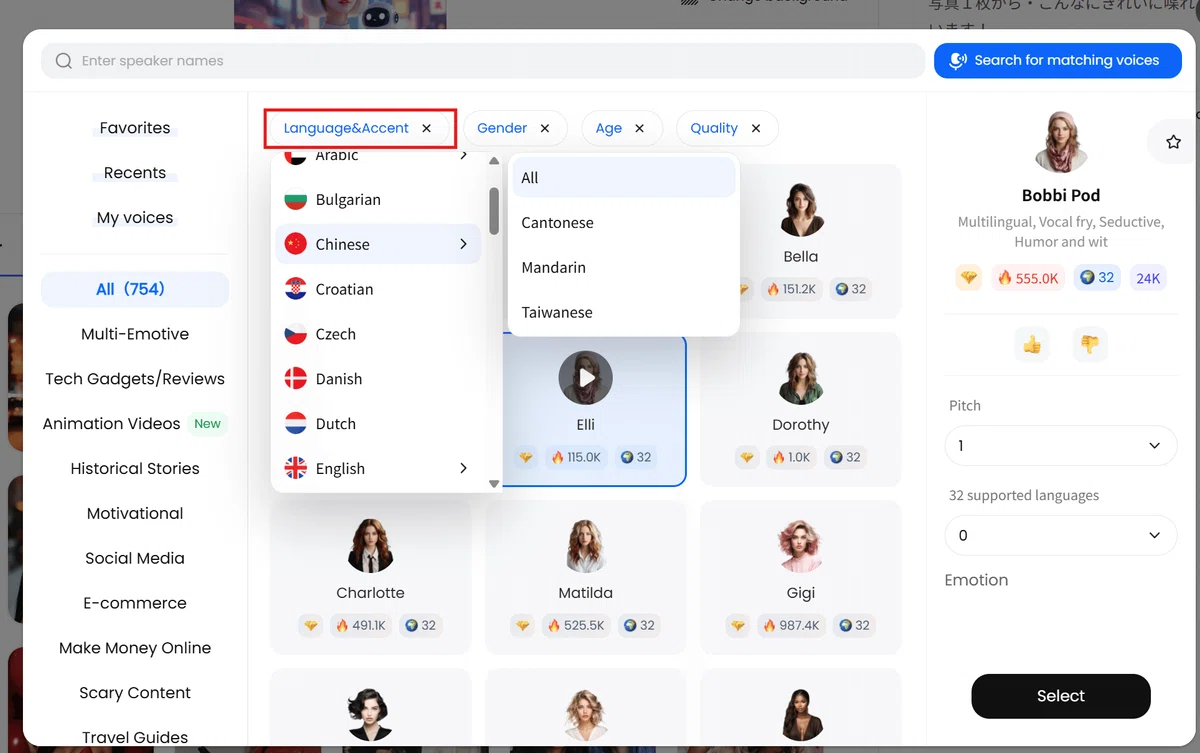Viewport: 1200px width, 753px height.
Task: Clear the Quality filter with its X
Action: (756, 128)
